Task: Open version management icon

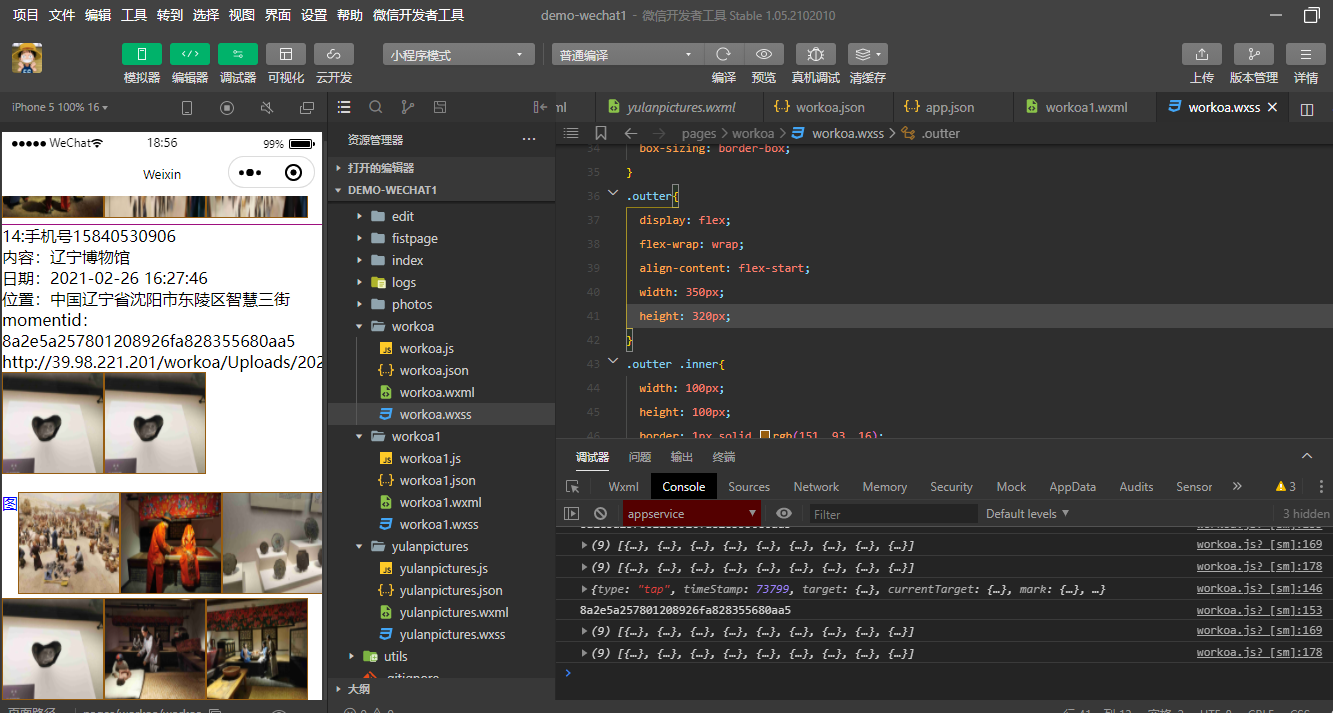Action: coord(1253,54)
